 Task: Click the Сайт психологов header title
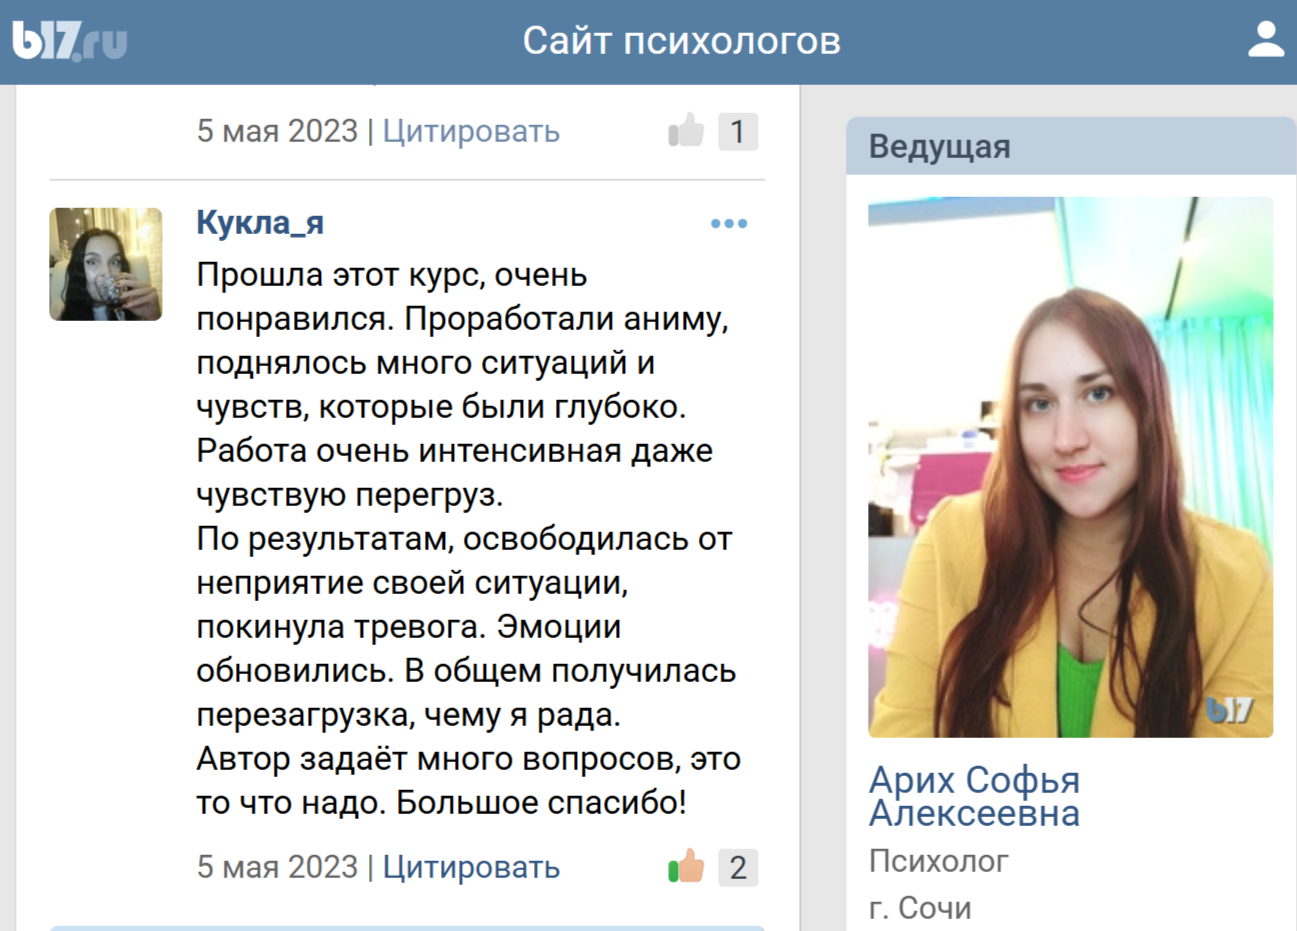681,41
